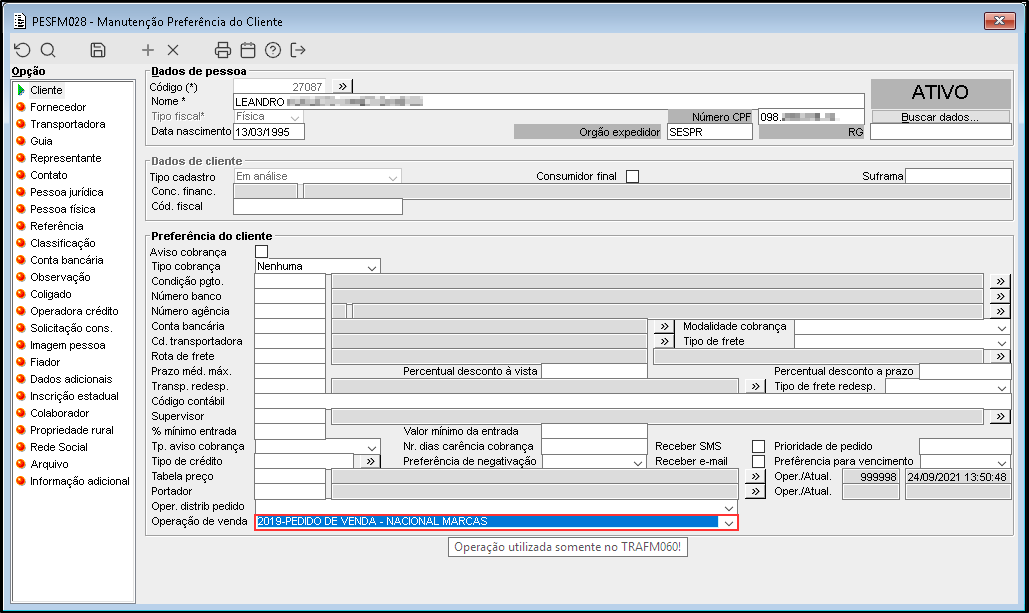The image size is (1029, 613).
Task: Expand the Oper. distrib pedido dropdown
Action: (x=728, y=507)
